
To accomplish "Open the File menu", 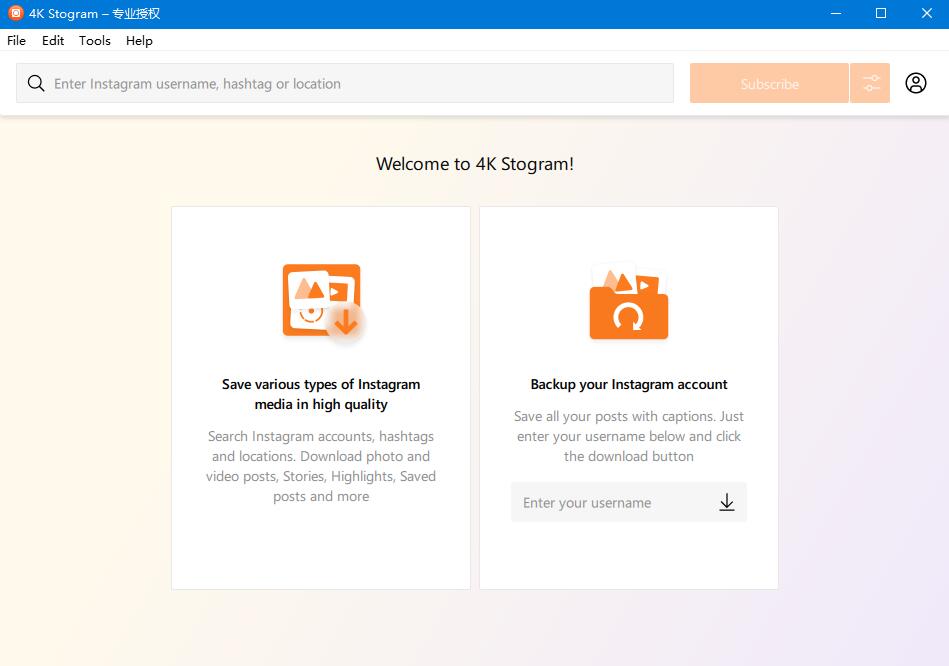I will [x=16, y=41].
